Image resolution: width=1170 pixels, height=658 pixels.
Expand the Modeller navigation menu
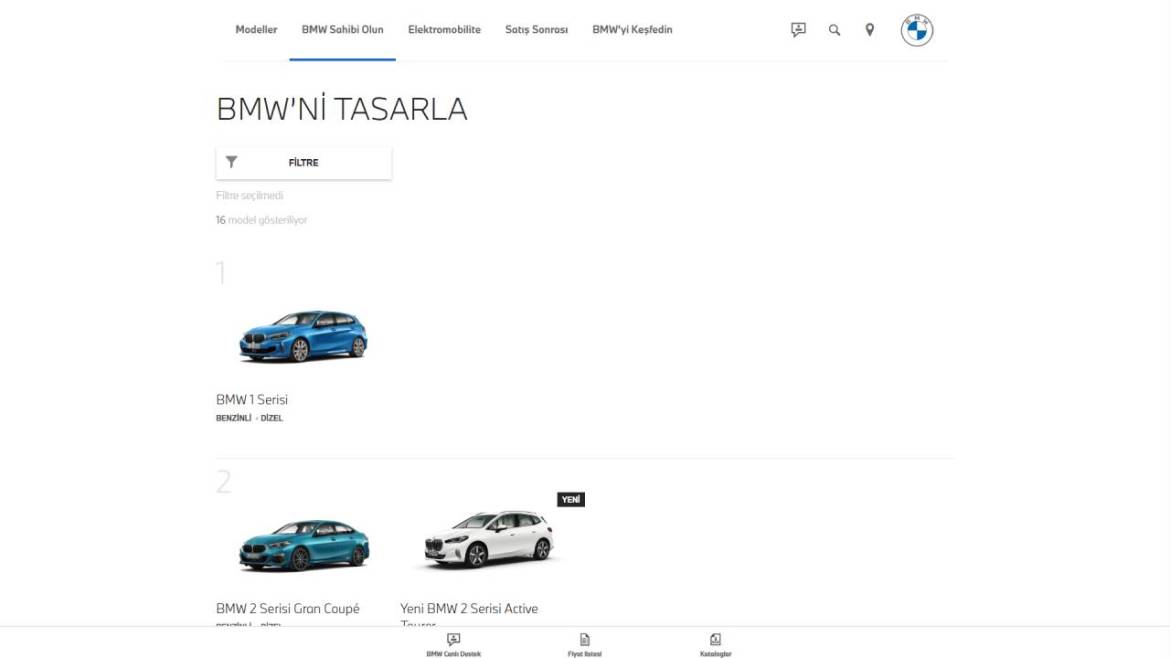click(x=255, y=30)
